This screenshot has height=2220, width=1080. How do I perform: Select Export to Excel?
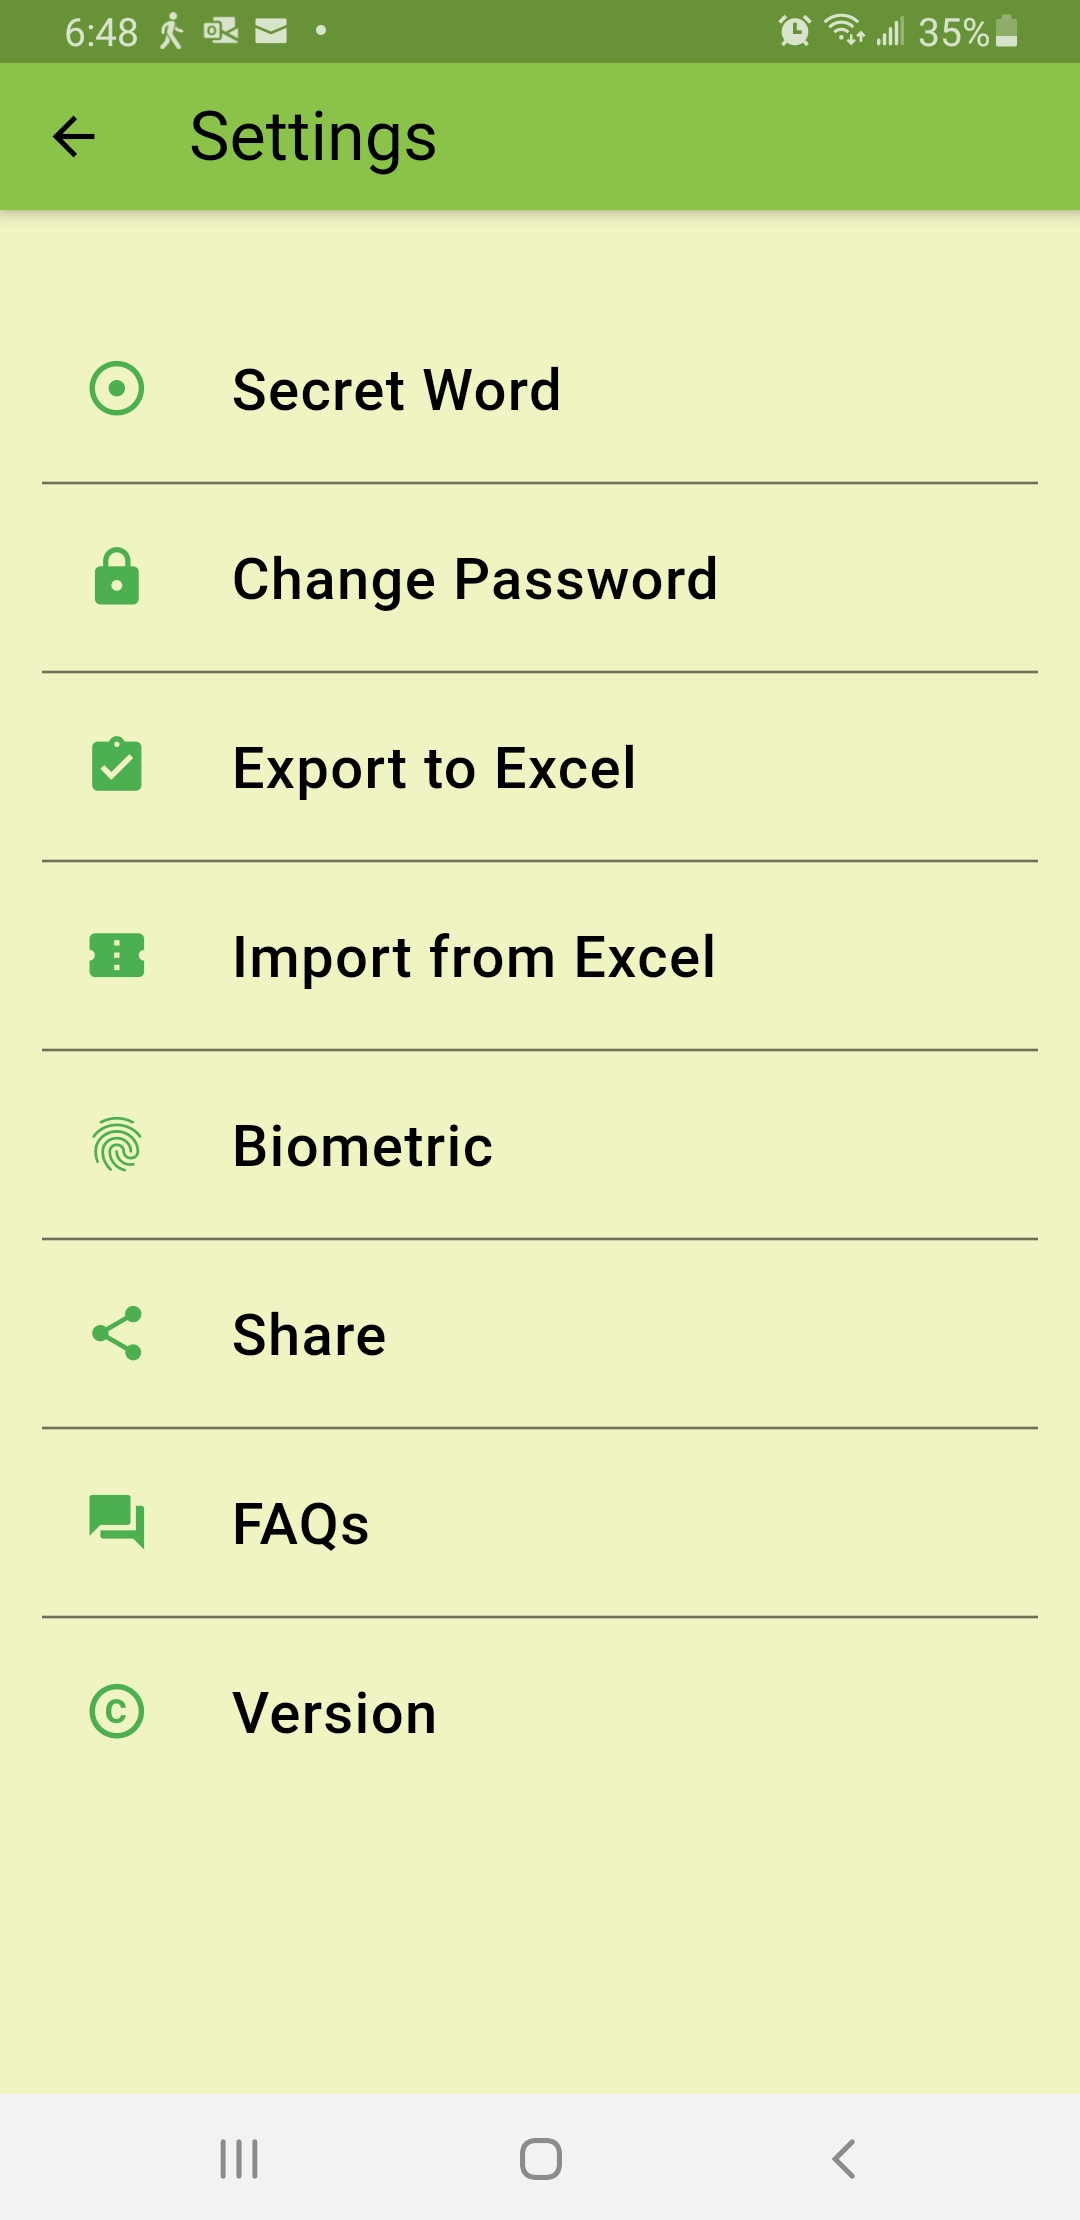(x=434, y=767)
